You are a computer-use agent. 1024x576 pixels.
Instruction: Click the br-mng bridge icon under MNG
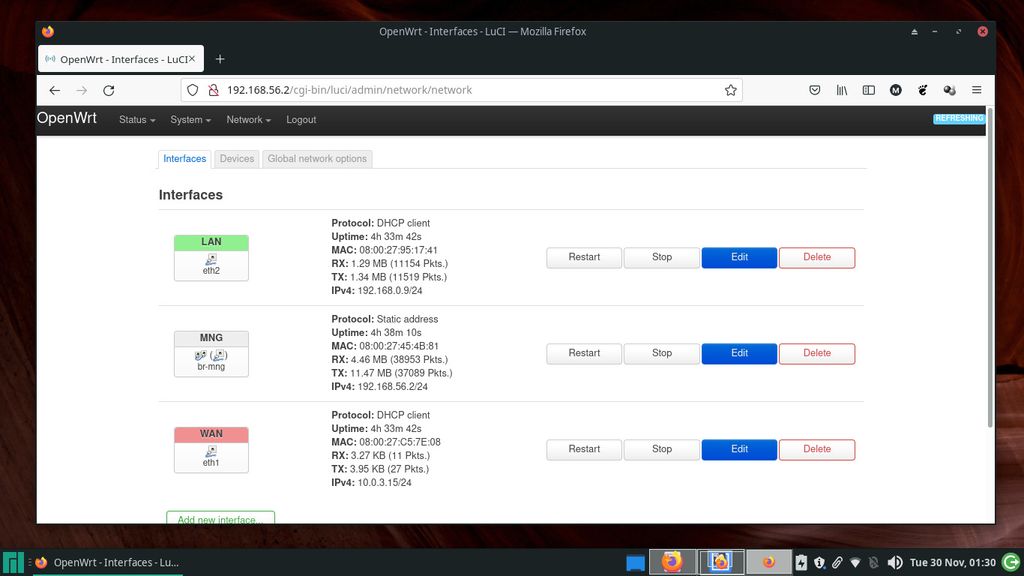tap(211, 356)
